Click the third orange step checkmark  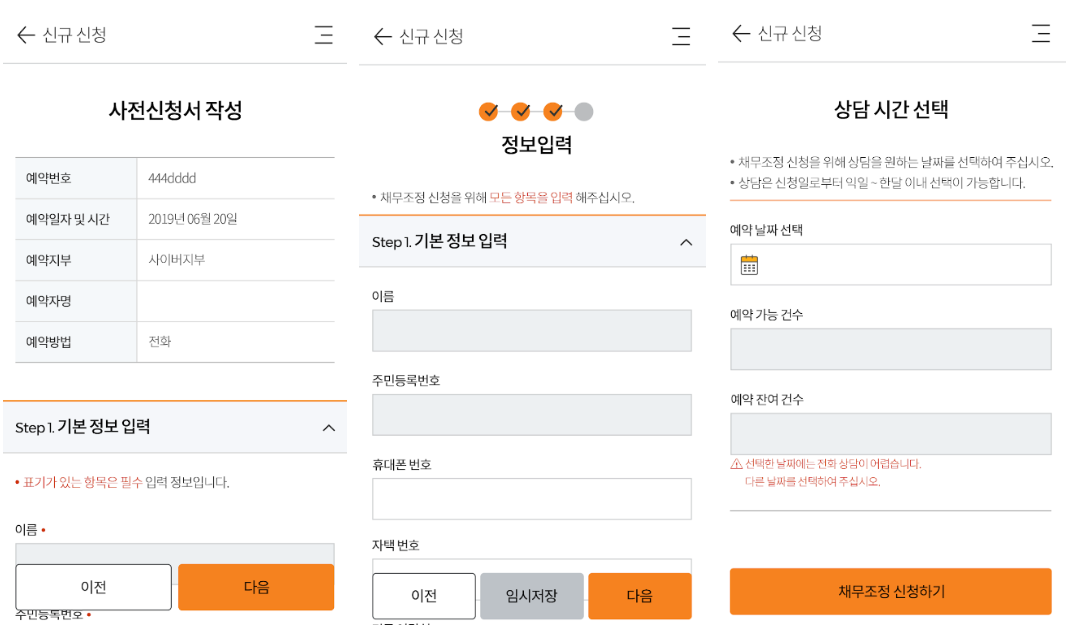click(555, 113)
